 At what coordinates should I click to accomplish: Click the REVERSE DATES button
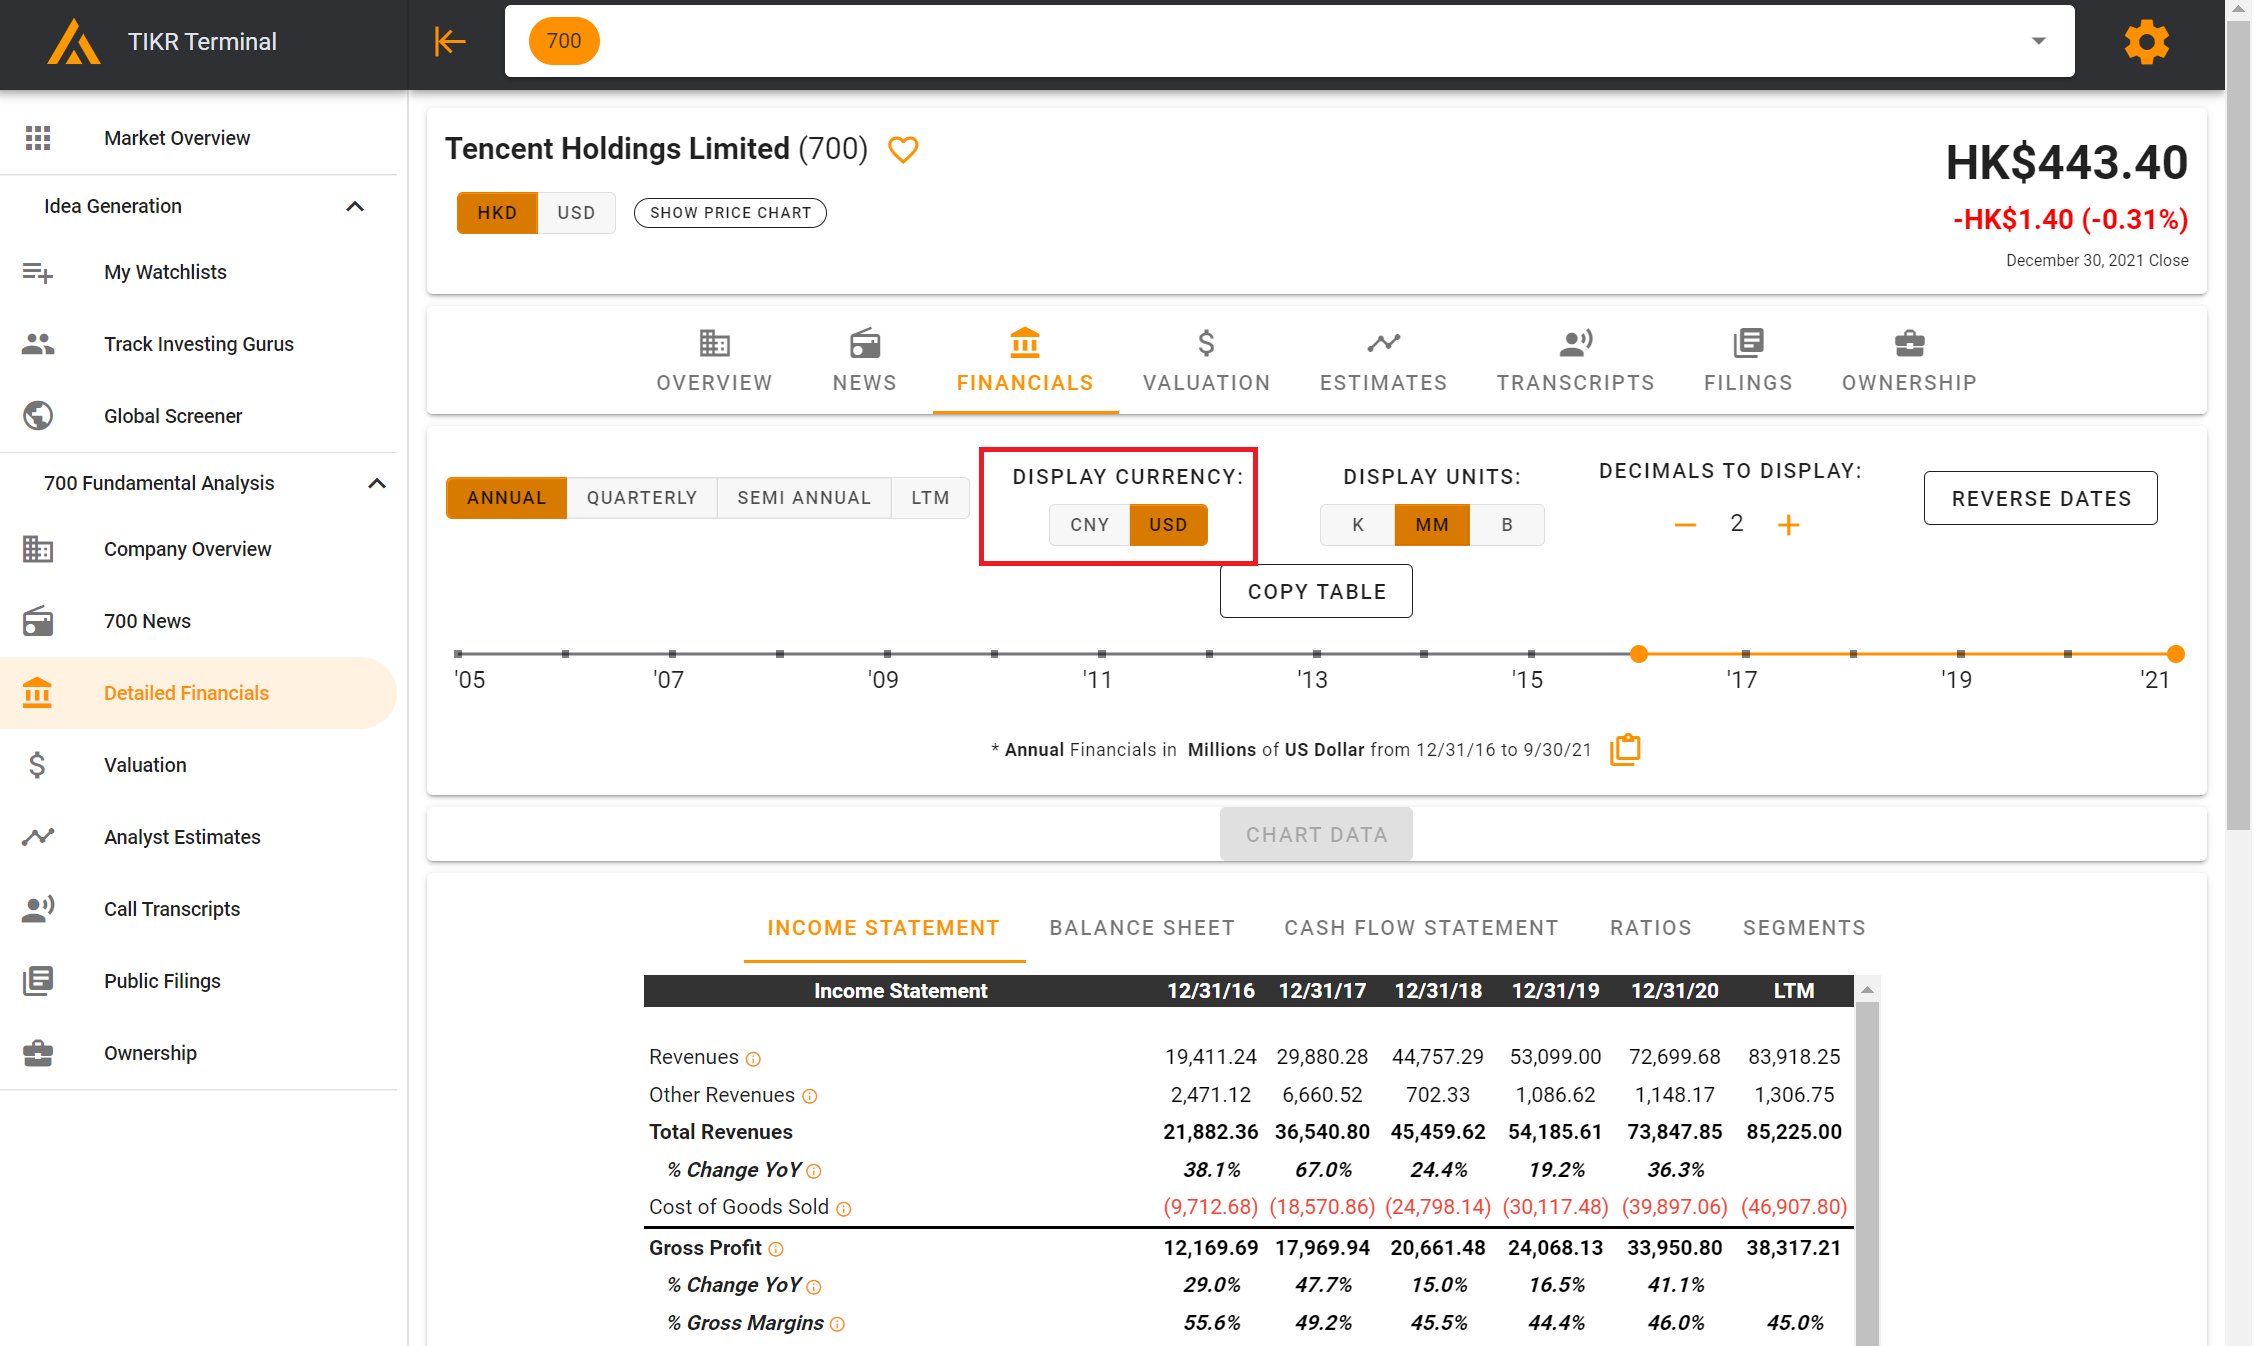[2041, 498]
